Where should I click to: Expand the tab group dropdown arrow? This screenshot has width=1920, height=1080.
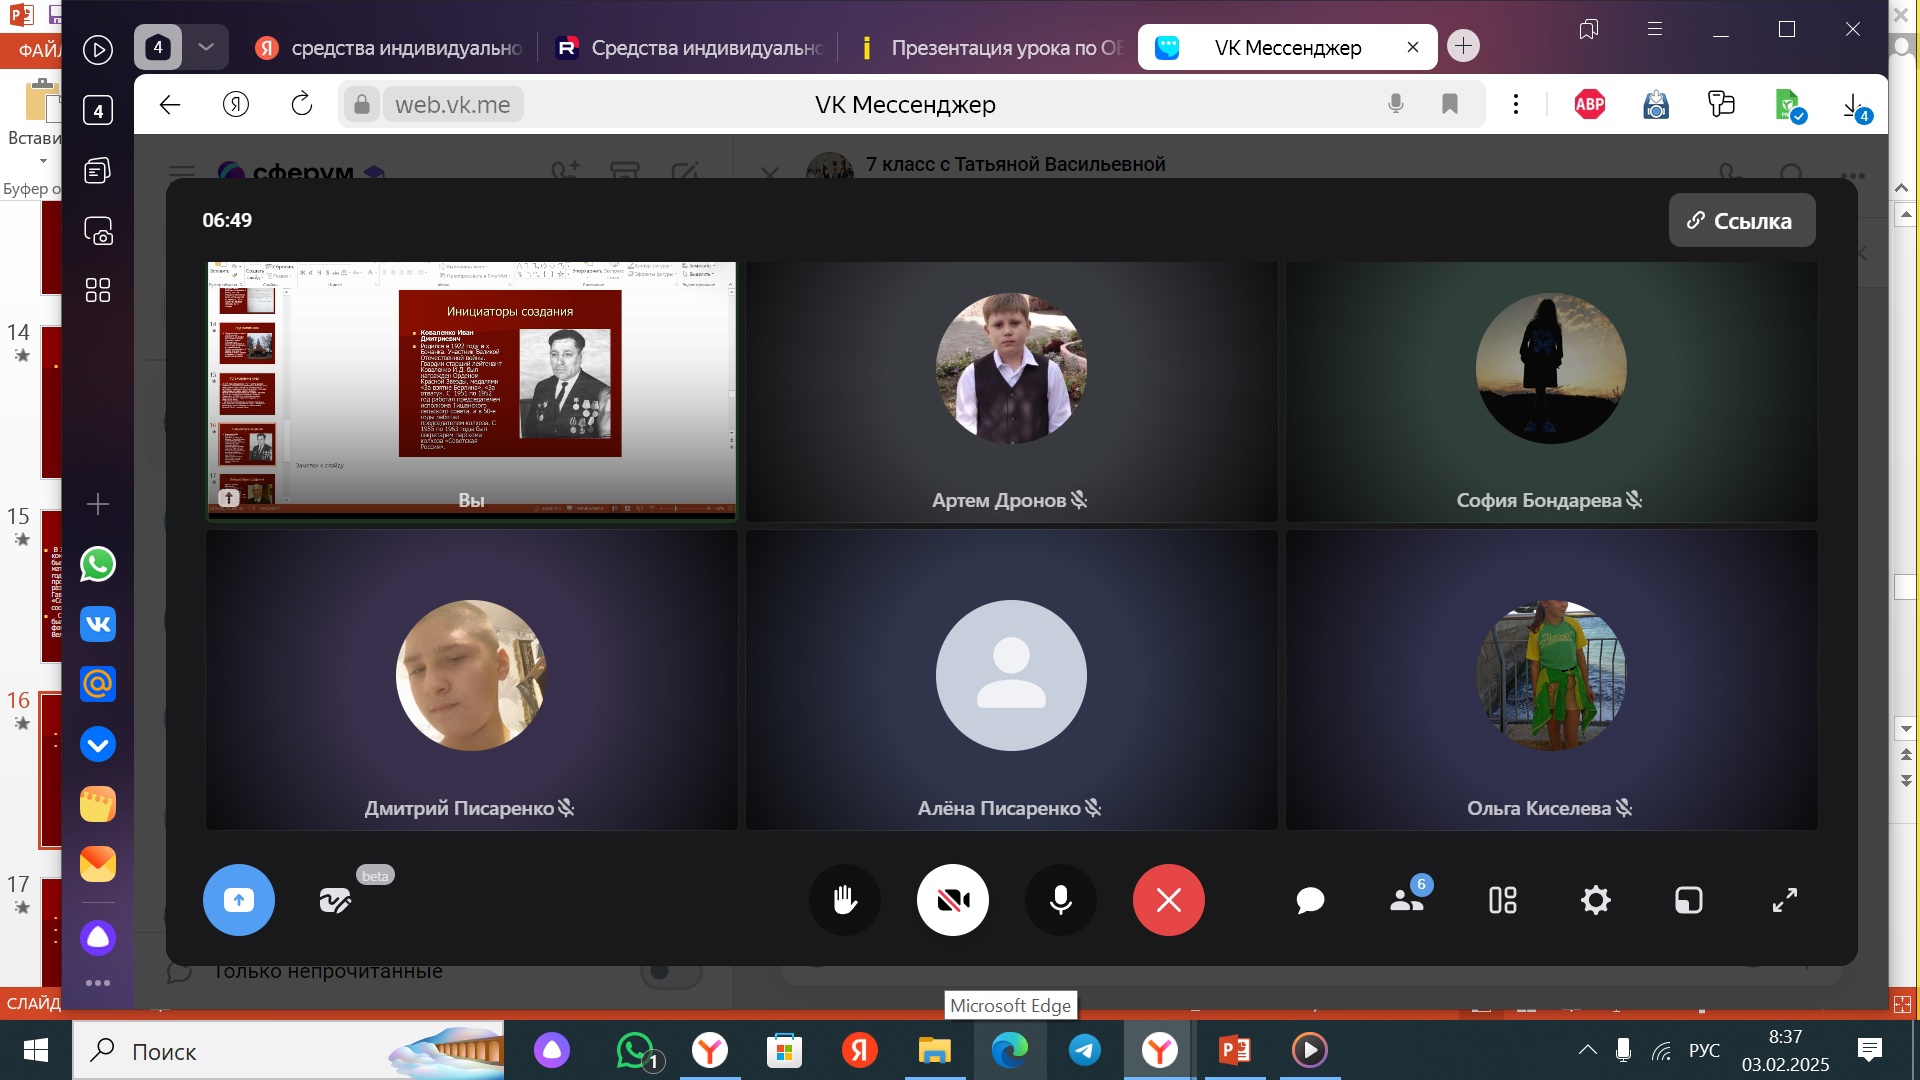[206, 47]
